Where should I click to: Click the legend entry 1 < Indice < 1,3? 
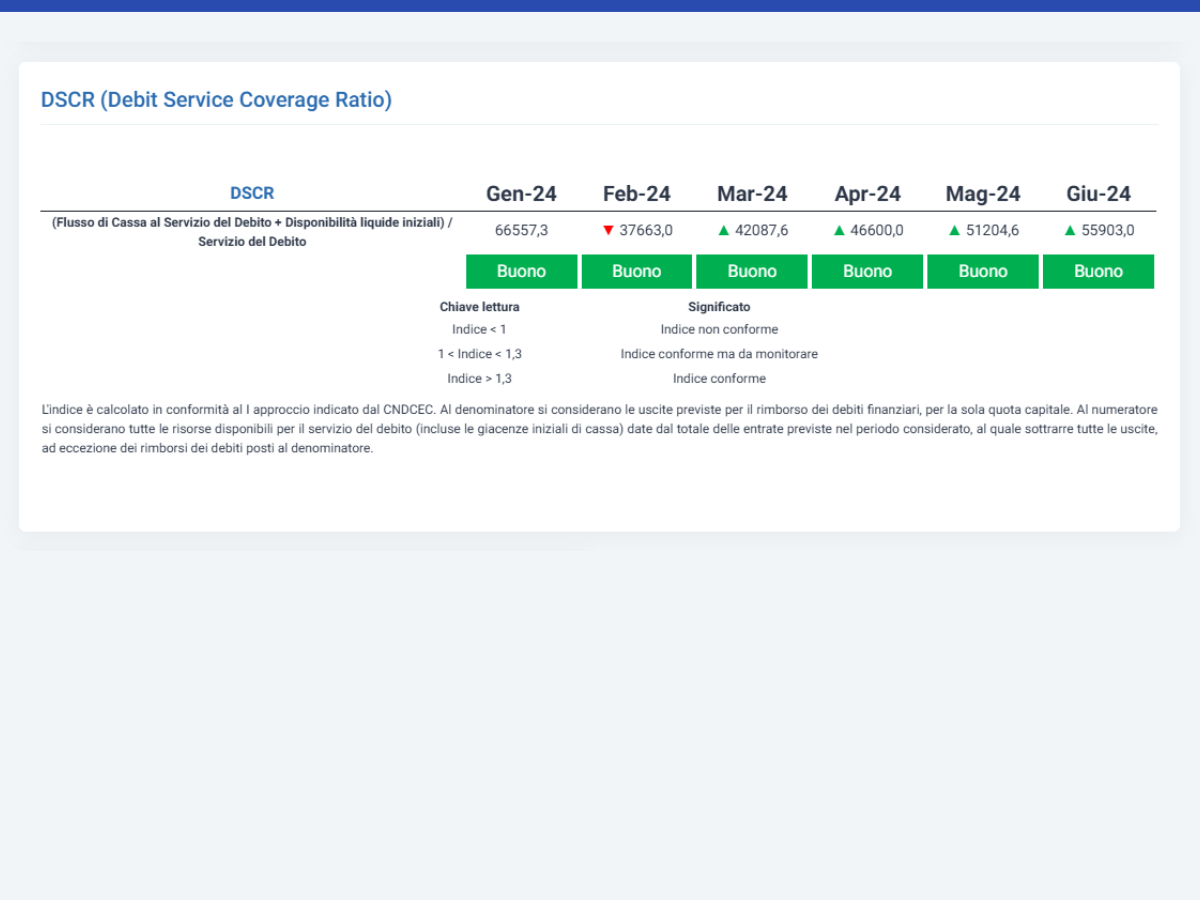click(480, 354)
